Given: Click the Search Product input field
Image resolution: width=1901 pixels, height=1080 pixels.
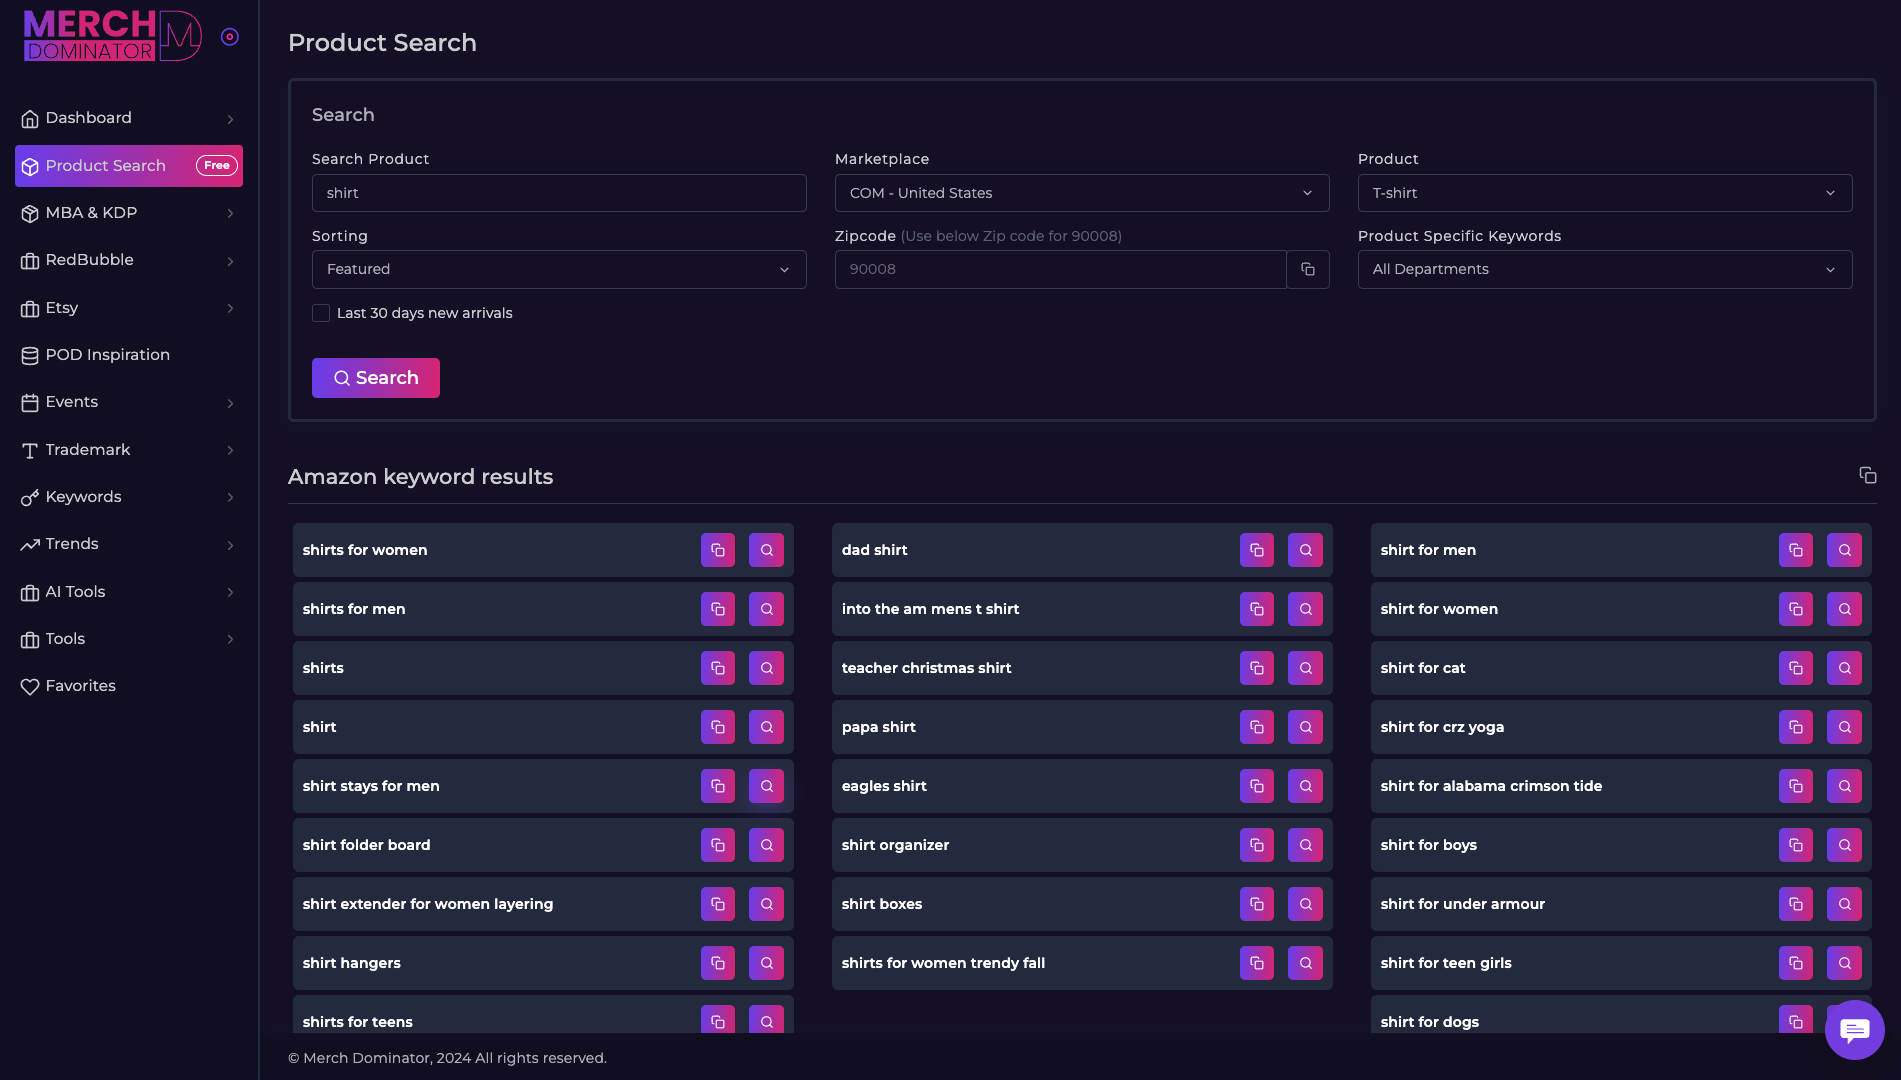Looking at the screenshot, I should pyautogui.click(x=558, y=193).
